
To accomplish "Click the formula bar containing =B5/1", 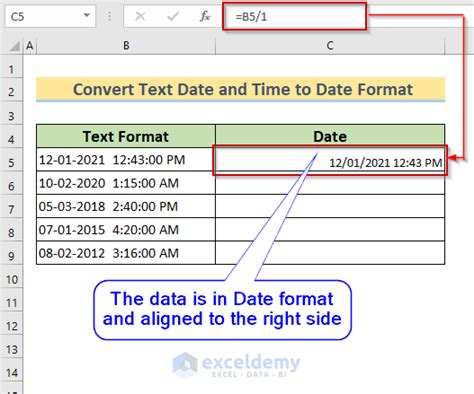I will pyautogui.click(x=294, y=16).
